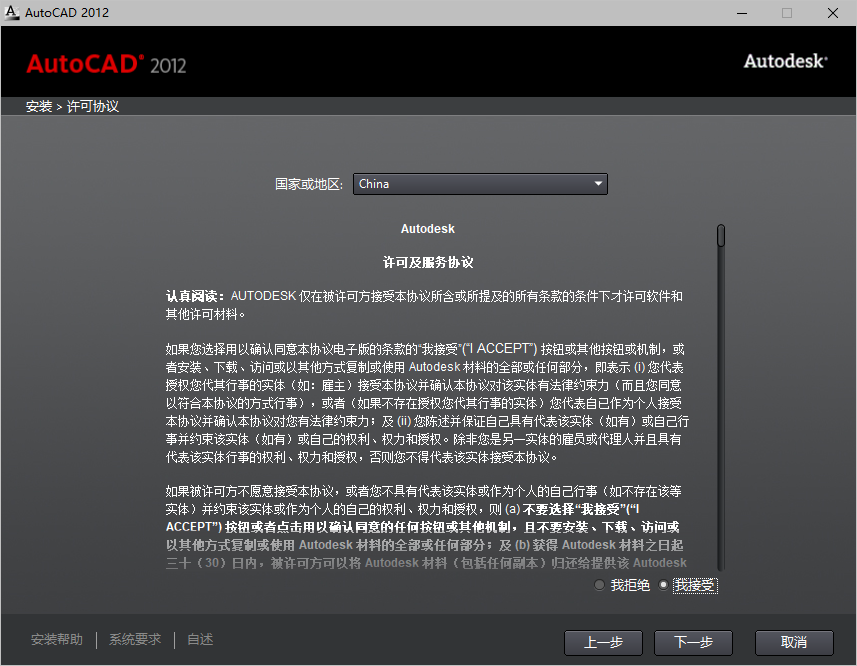Click the dropdown arrow next to China

(x=598, y=184)
